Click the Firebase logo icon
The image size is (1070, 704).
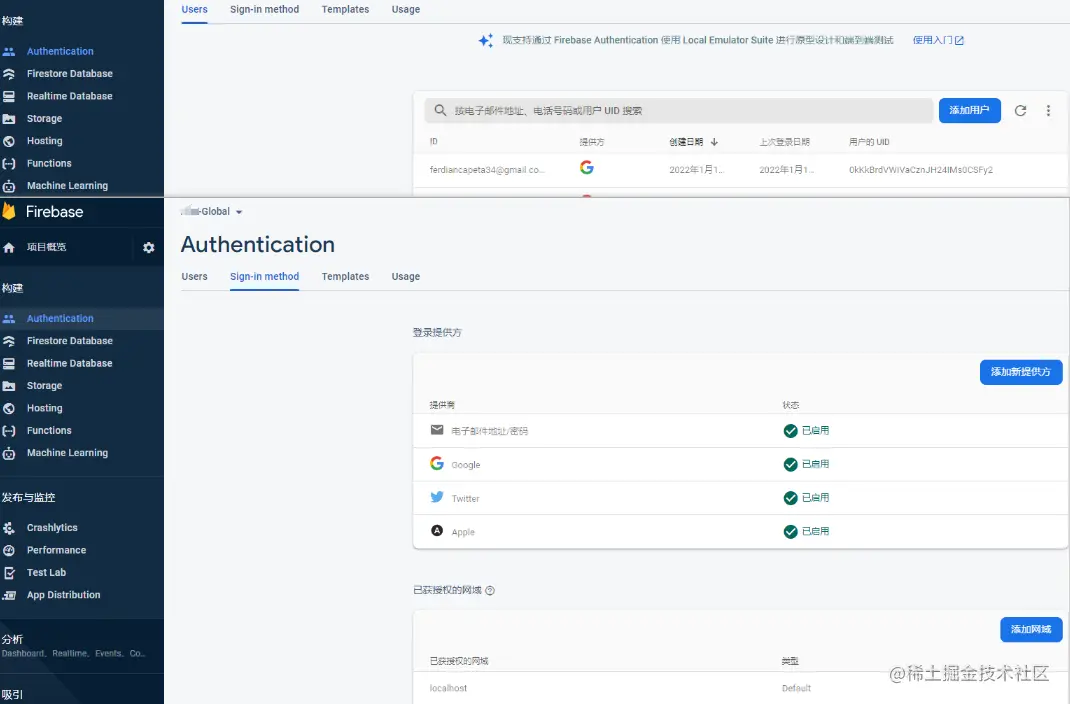[9, 212]
